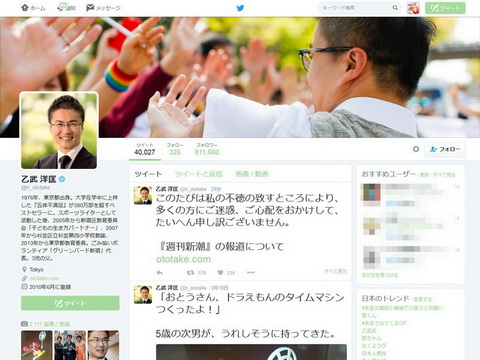Image resolution: width=480 pixels, height=360 pixels.
Task: Open the first media thumbnail with toy
Action: 37,345
